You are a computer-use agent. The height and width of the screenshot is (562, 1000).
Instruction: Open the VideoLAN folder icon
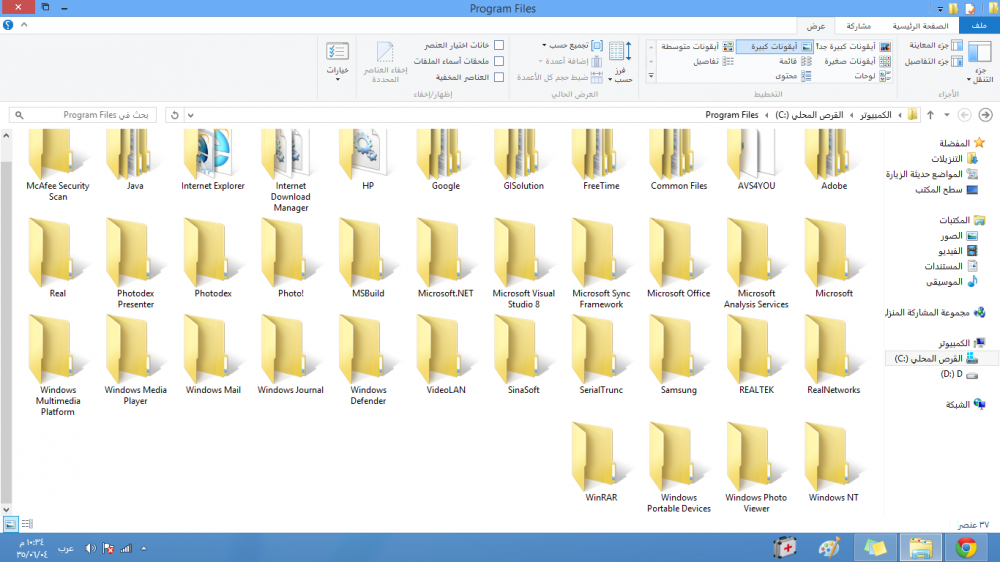446,352
